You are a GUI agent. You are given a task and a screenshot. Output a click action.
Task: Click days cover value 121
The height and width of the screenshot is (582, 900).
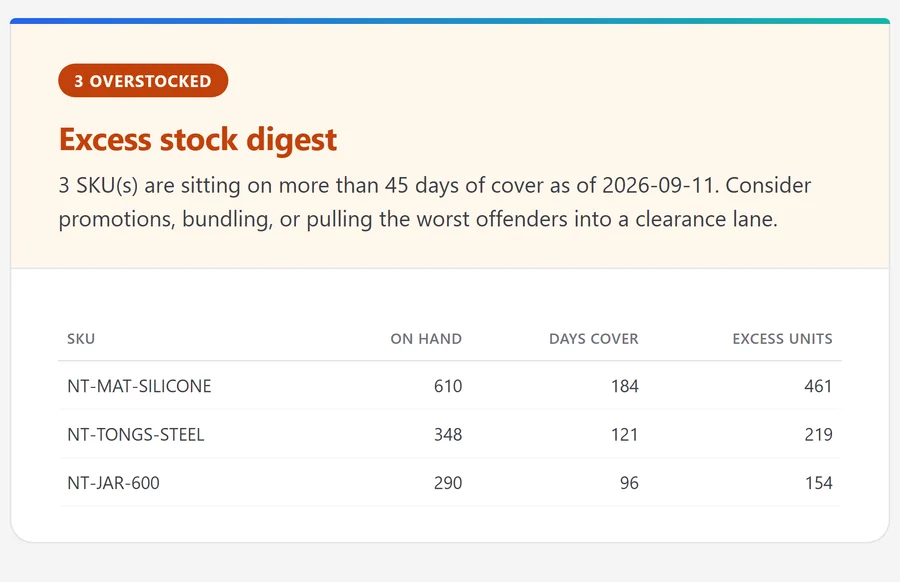click(624, 434)
